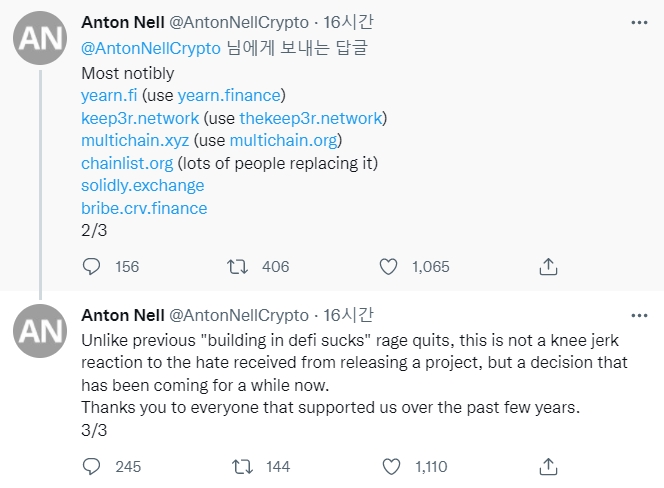664x488 pixels.
Task: Open Anton Nell's avatar on first tweet
Action: (x=39, y=38)
